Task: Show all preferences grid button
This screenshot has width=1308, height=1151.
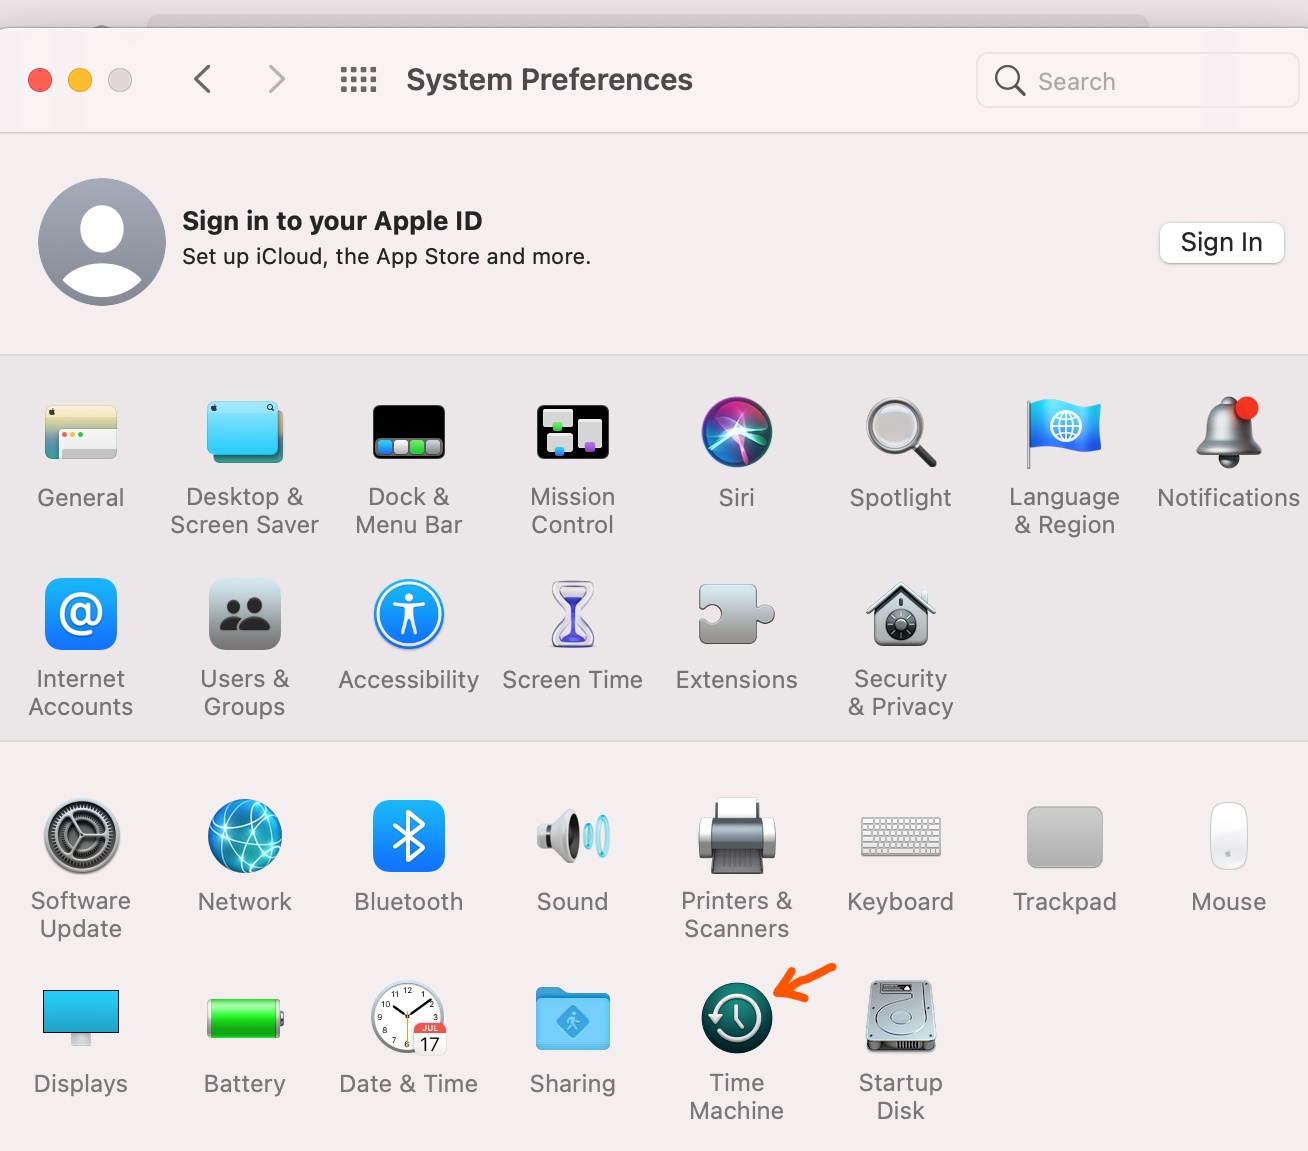Action: coord(358,80)
